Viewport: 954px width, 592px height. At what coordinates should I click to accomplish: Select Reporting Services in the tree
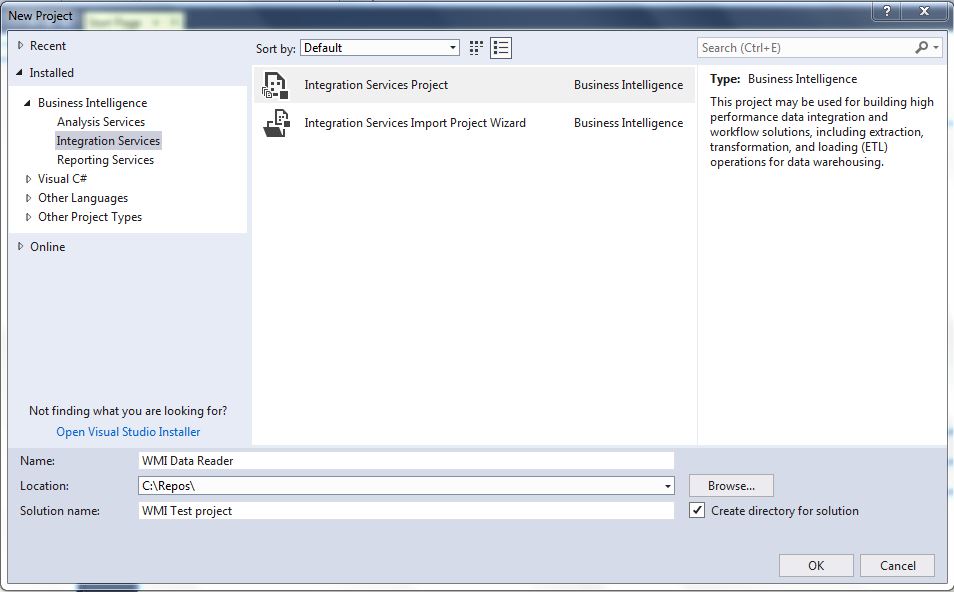pyautogui.click(x=105, y=160)
